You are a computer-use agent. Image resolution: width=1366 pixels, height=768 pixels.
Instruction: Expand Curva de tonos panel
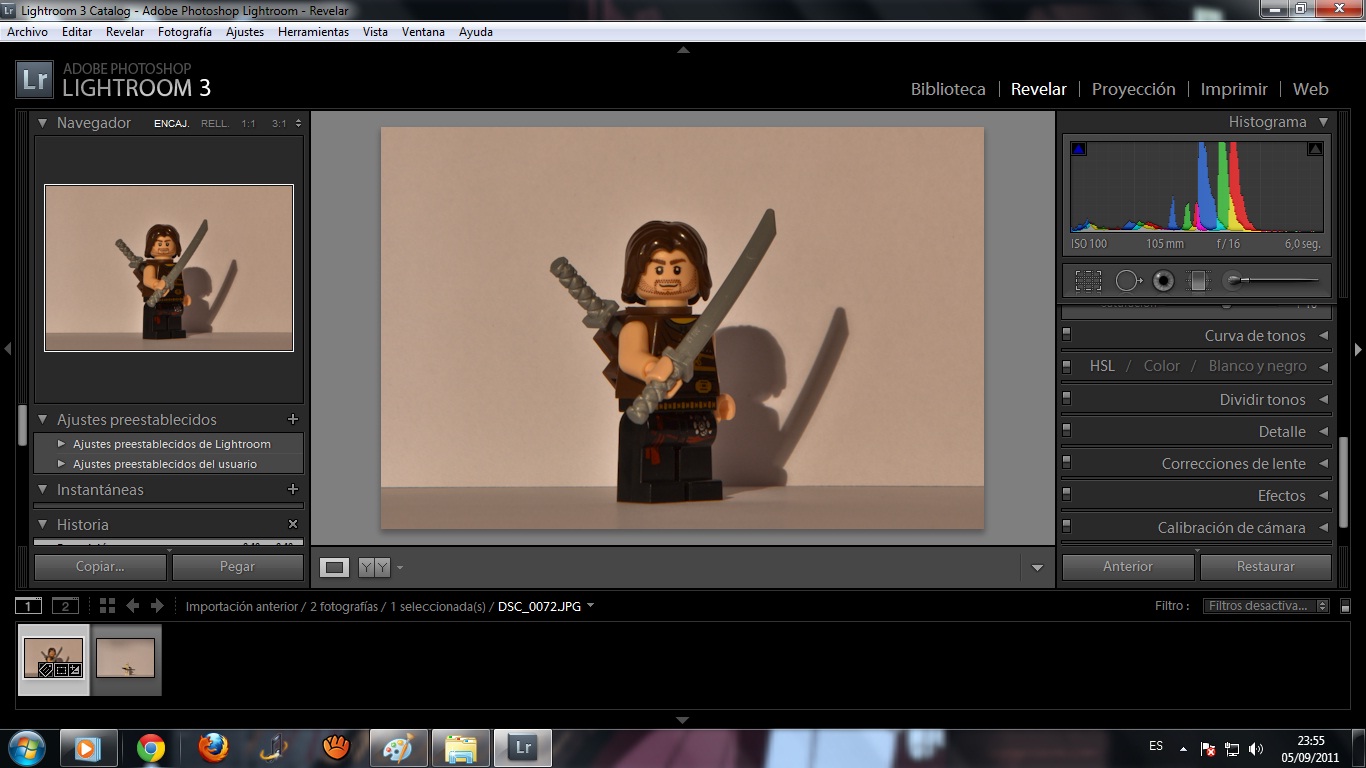coord(1324,336)
